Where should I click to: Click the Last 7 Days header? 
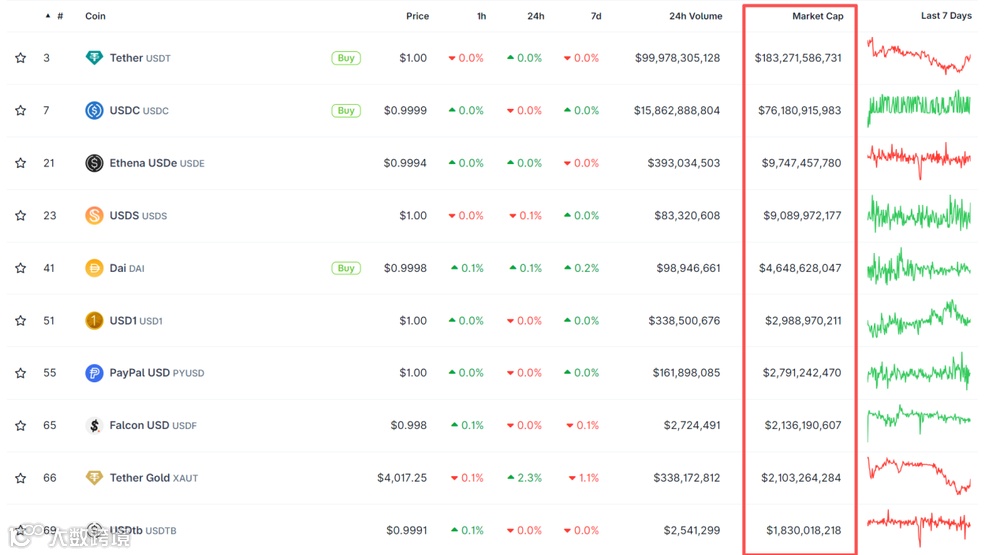tap(946, 16)
